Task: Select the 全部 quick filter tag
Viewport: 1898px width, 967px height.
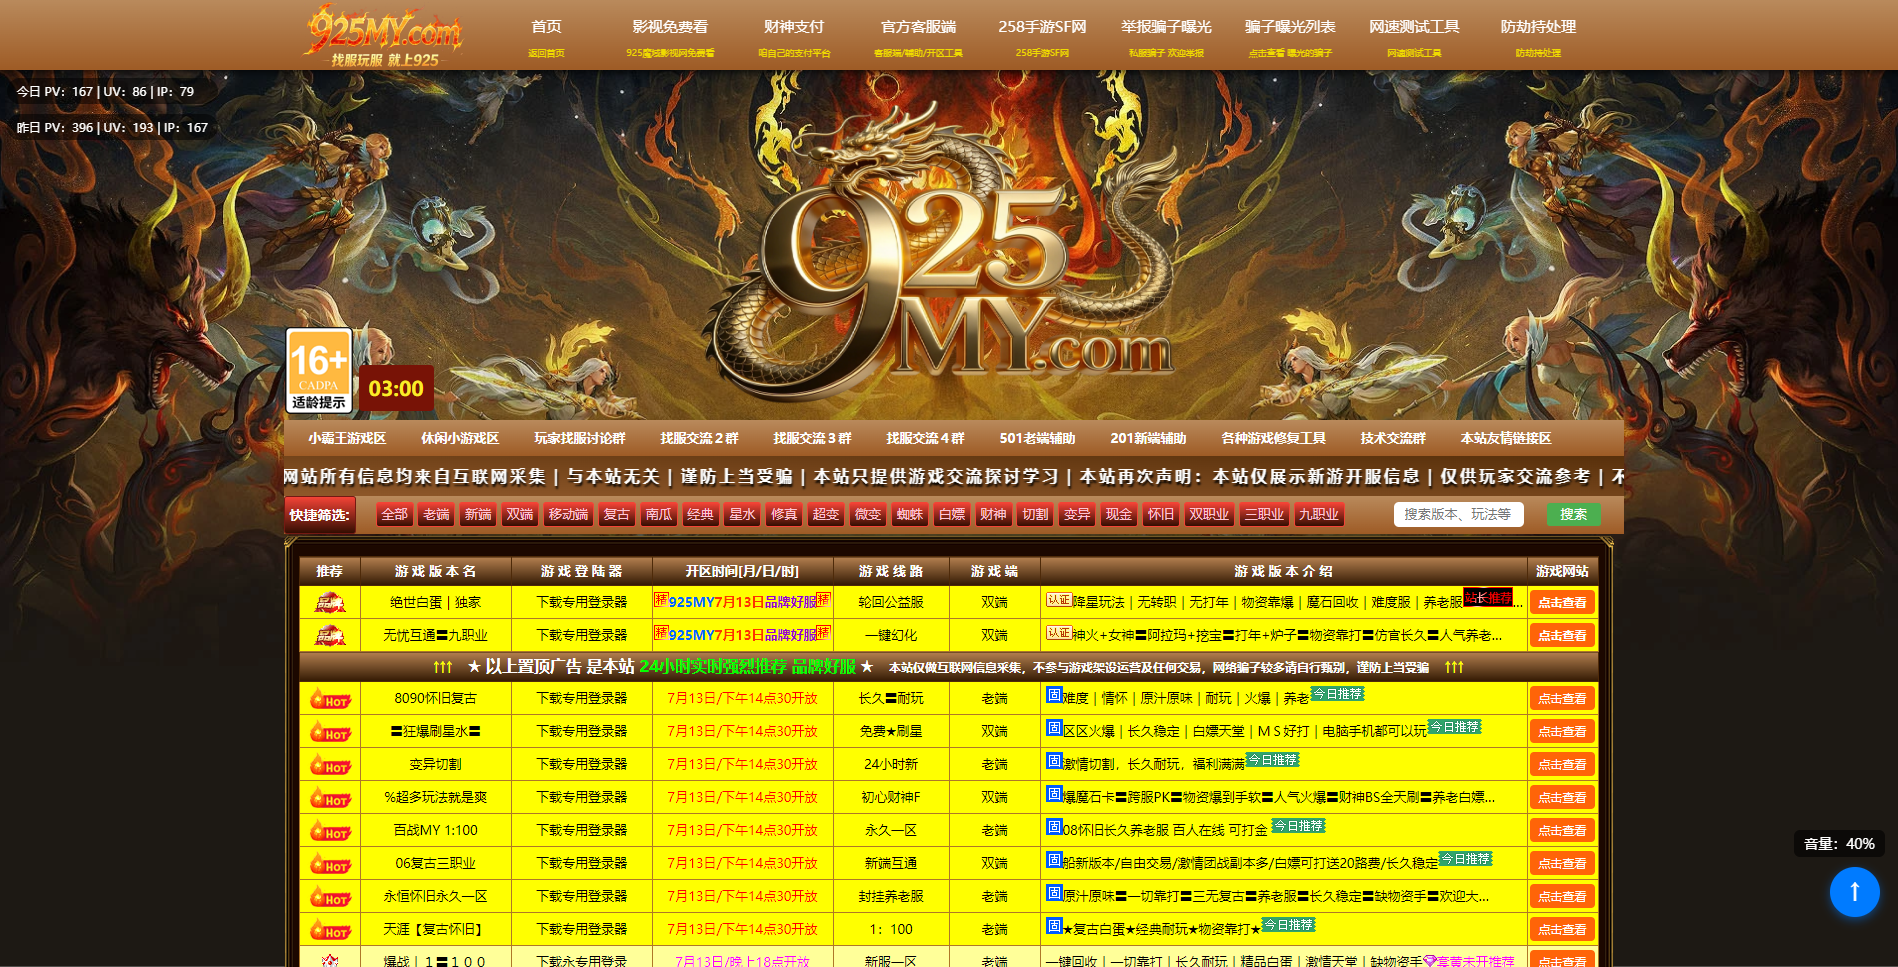Action: pyautogui.click(x=395, y=514)
